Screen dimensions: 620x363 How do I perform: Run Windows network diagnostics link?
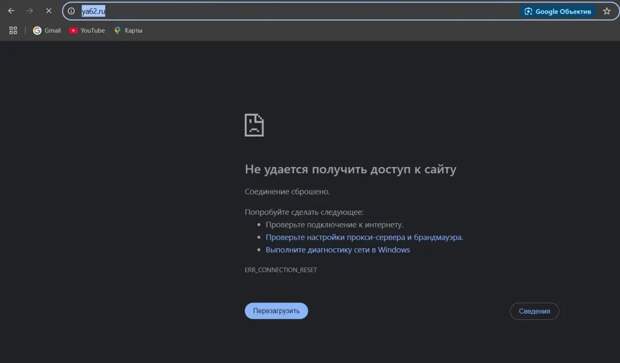338,250
